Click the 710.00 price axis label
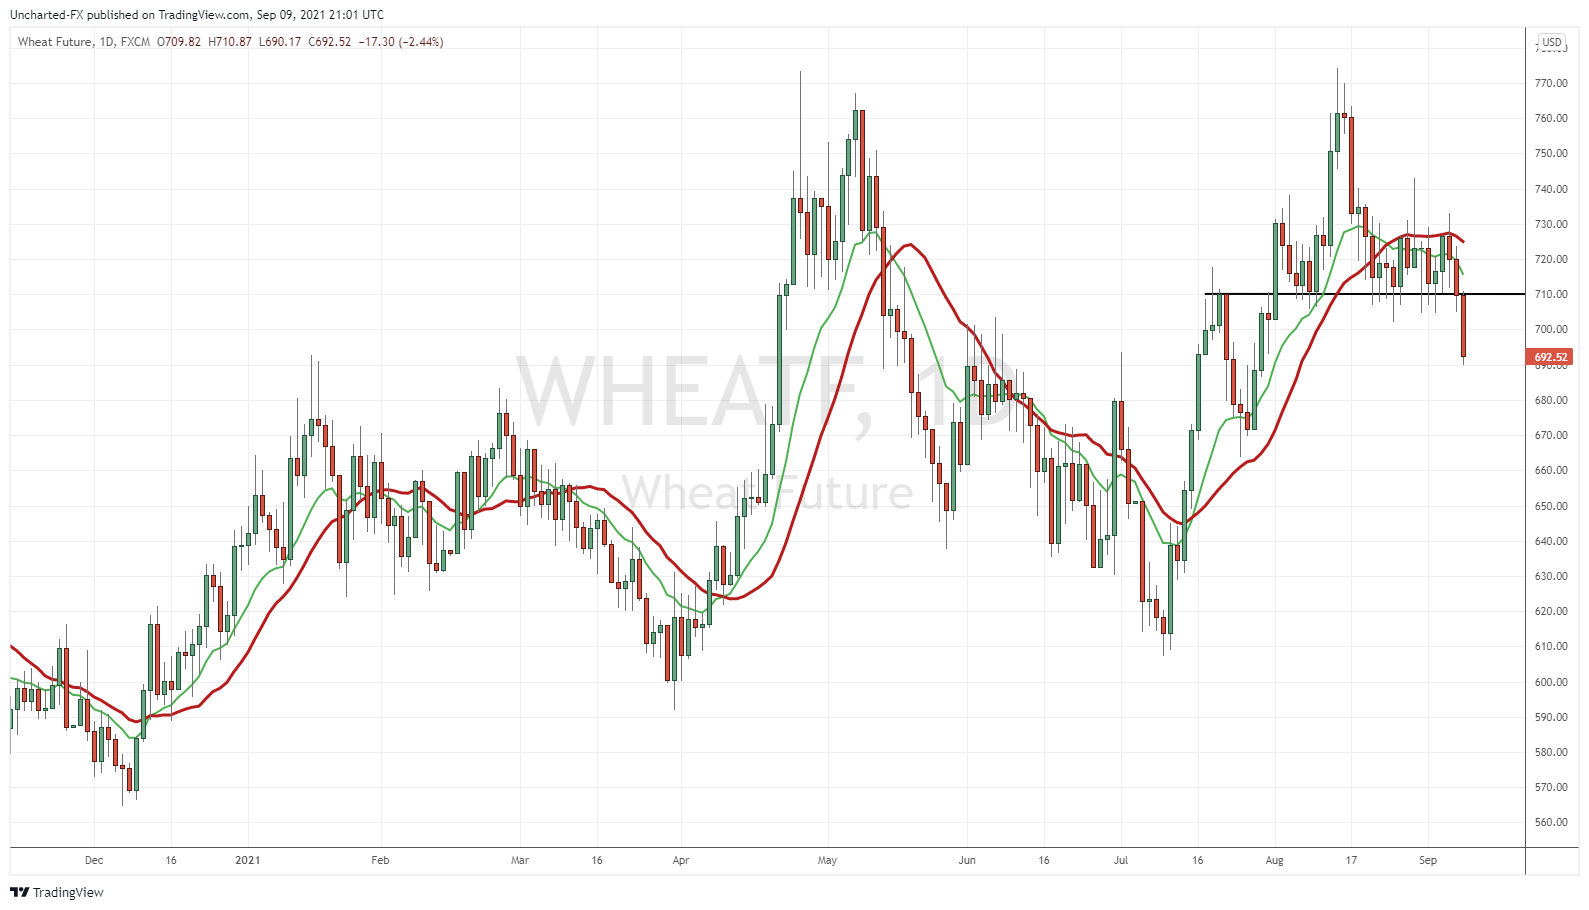The width and height of the screenshot is (1589, 910). pos(1551,294)
